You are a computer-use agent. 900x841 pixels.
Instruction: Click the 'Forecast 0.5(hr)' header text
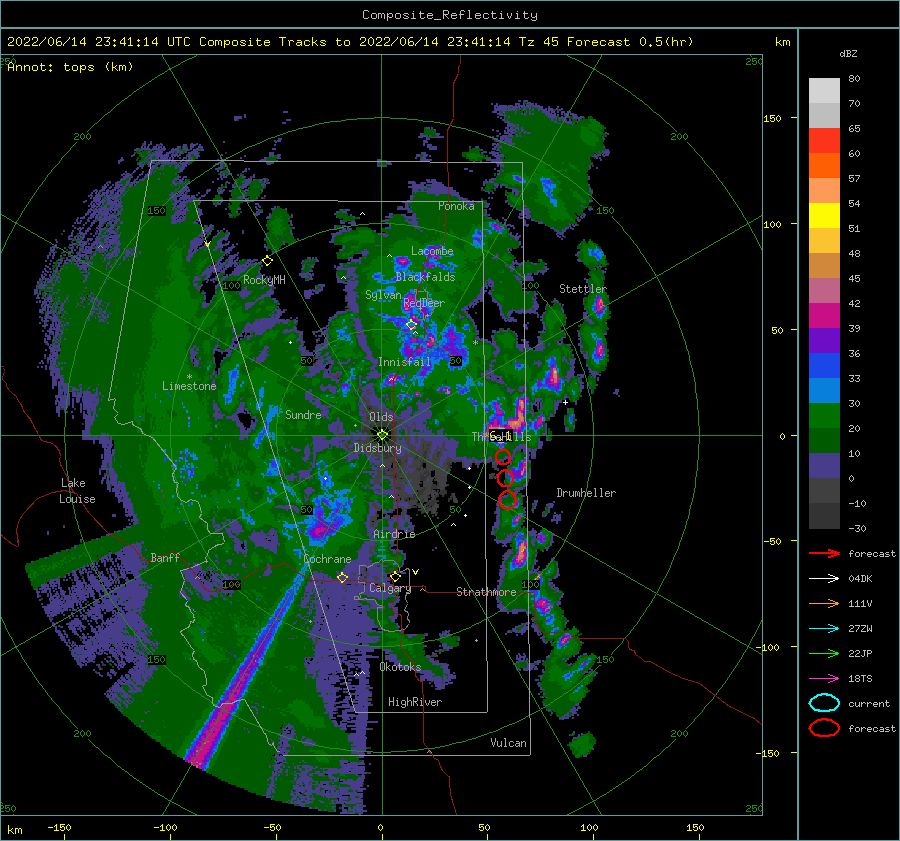click(x=630, y=42)
